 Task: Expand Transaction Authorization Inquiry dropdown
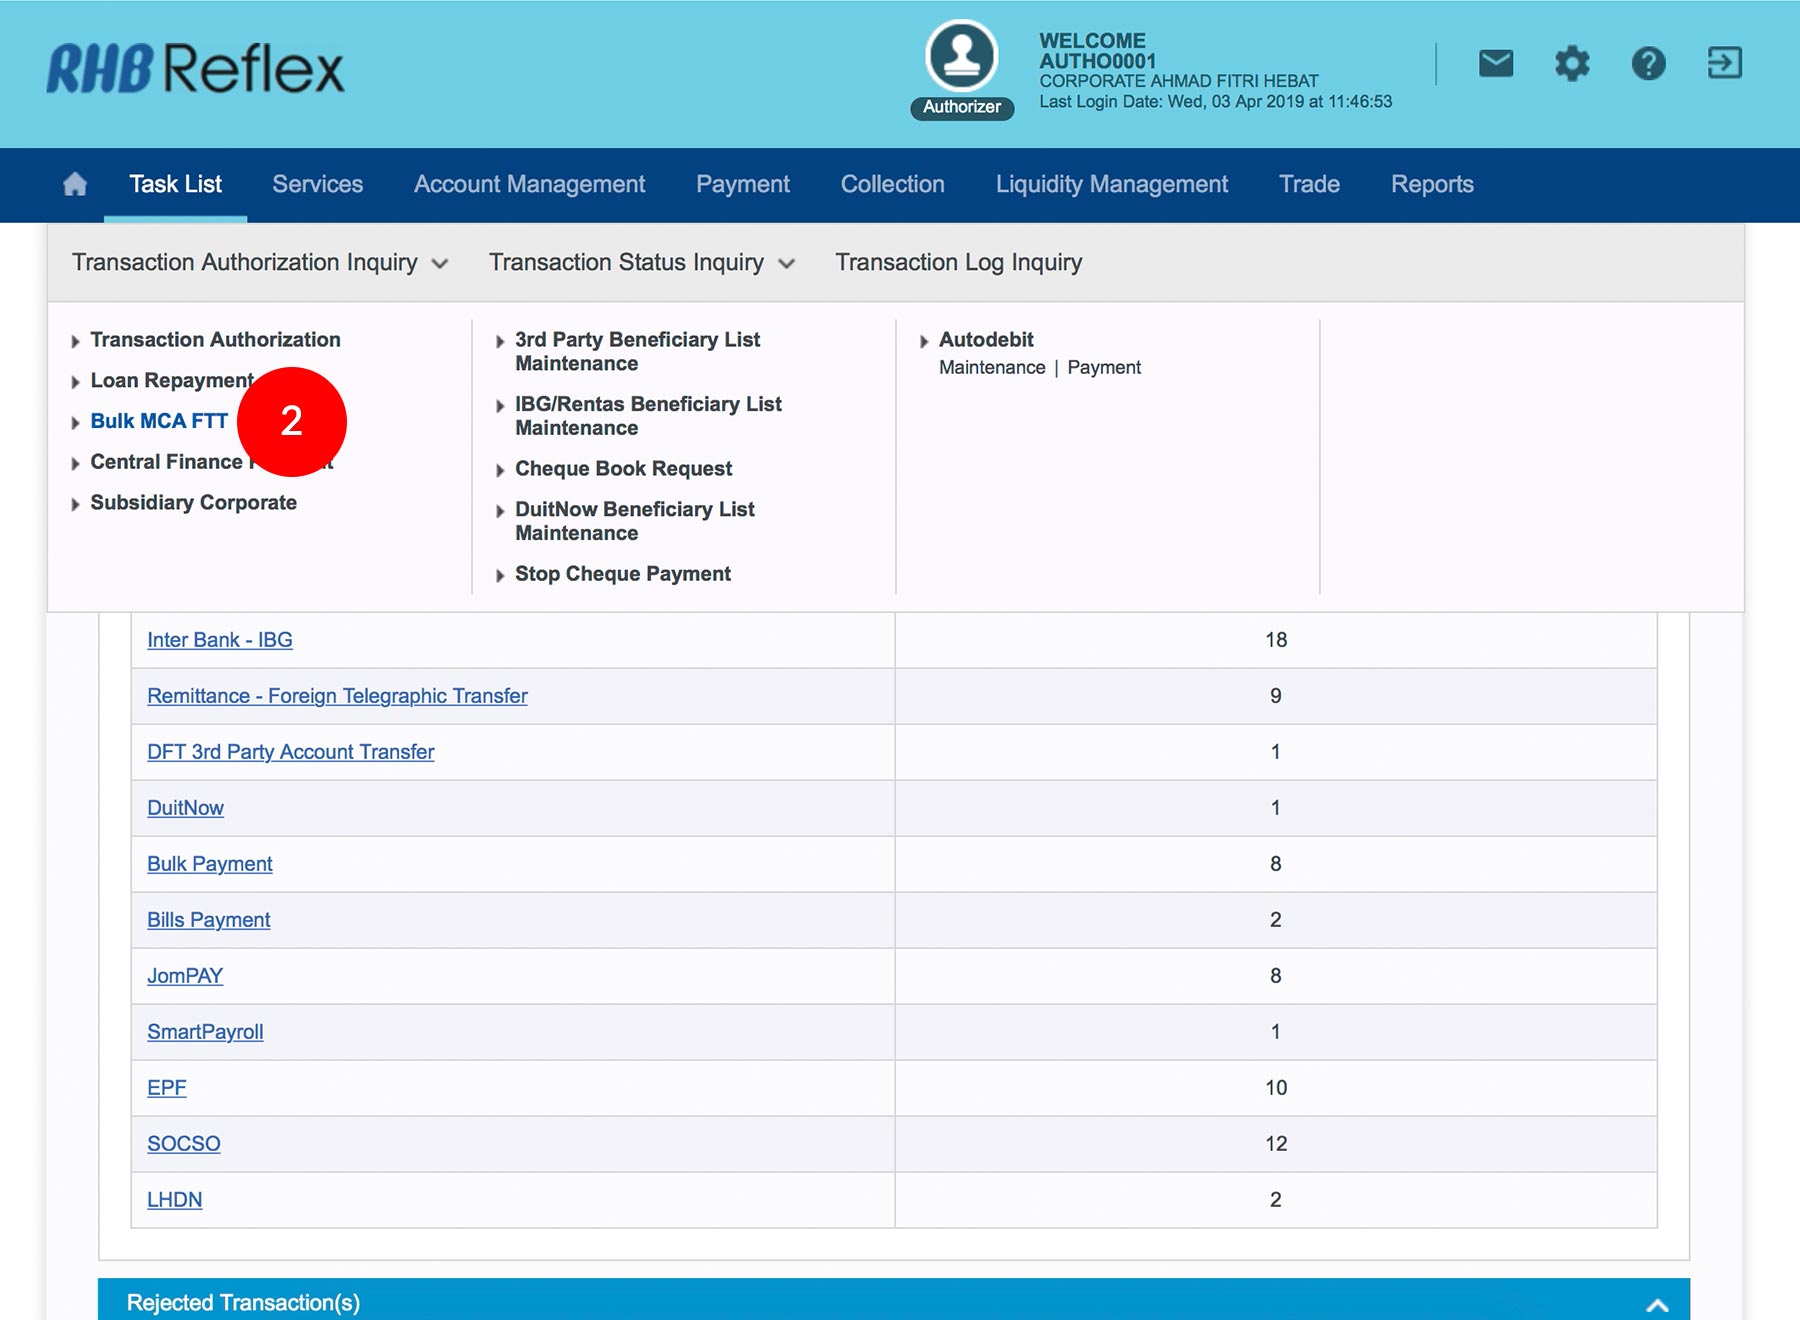point(259,263)
